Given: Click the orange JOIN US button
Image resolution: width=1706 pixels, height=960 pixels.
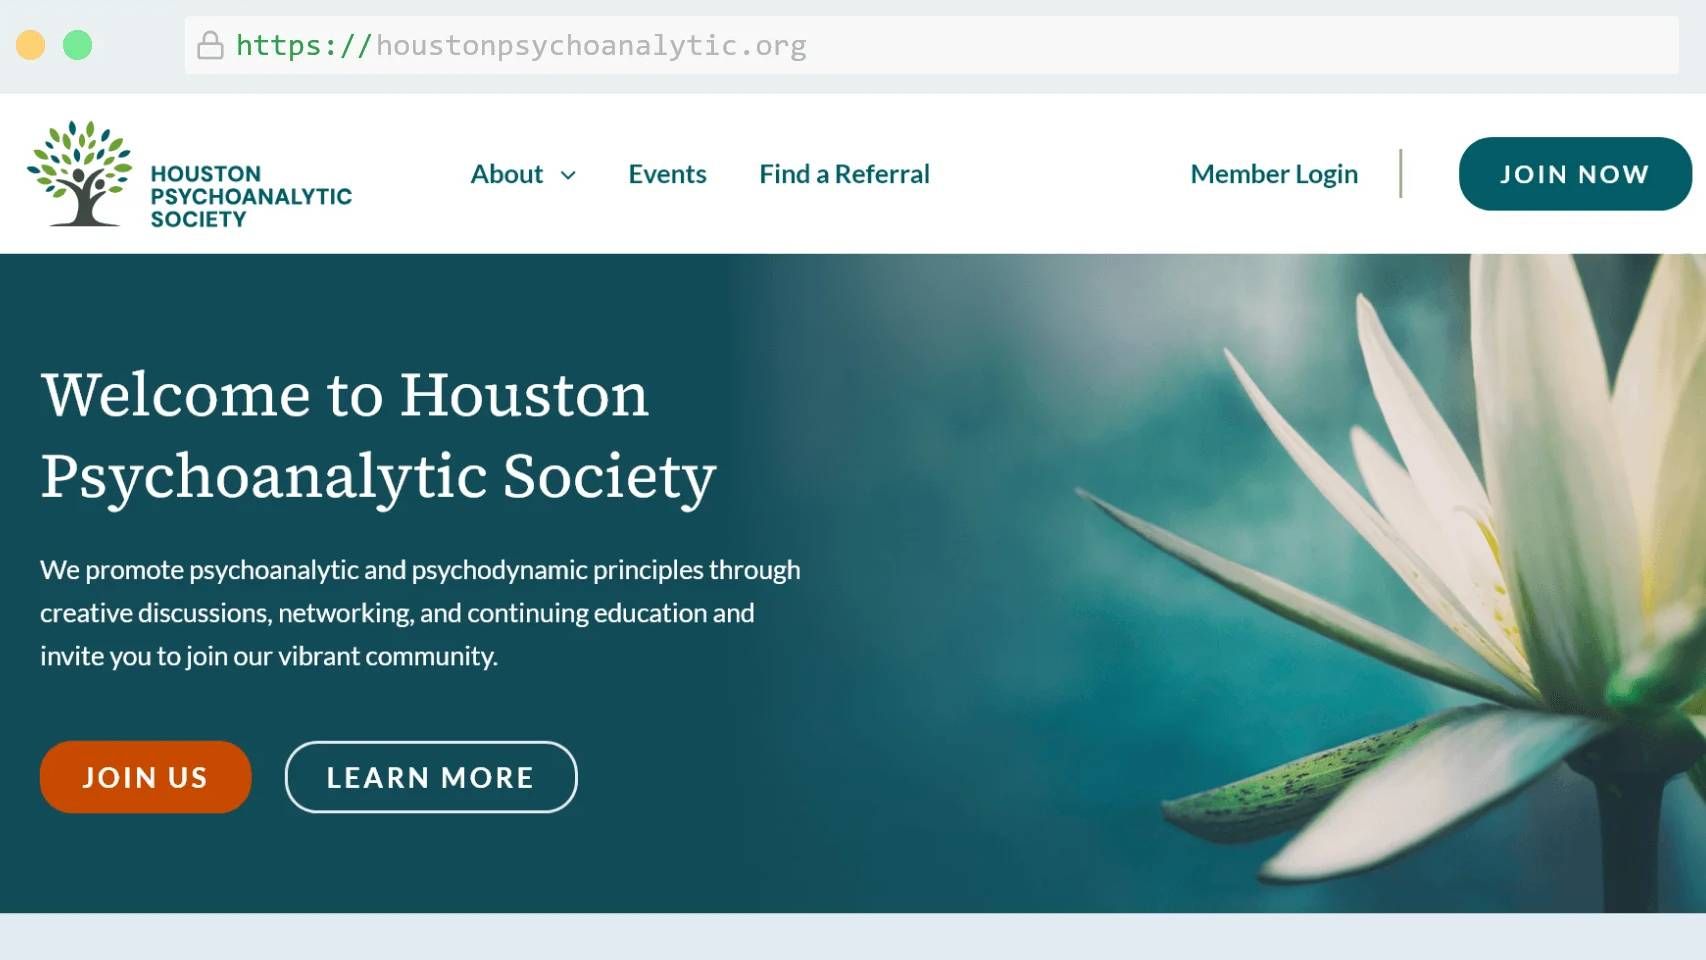Looking at the screenshot, I should 145,777.
